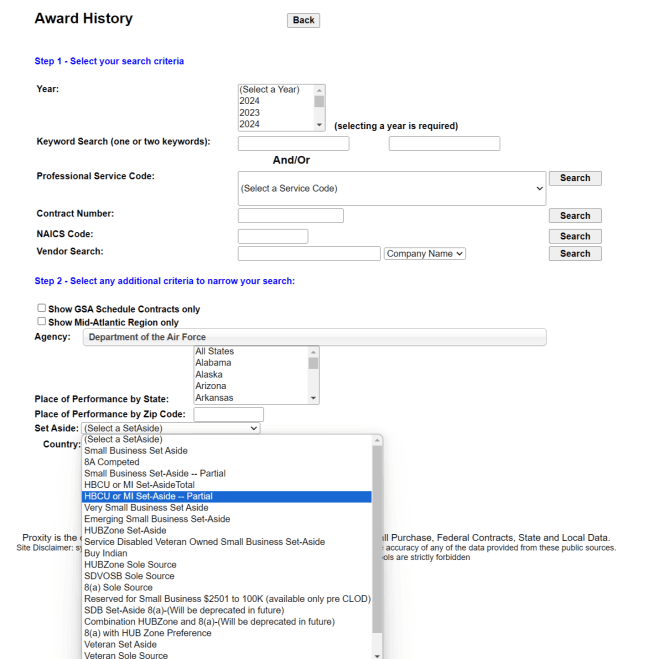Focus the first keyword search field
The height and width of the screenshot is (659, 659).
coord(293,143)
